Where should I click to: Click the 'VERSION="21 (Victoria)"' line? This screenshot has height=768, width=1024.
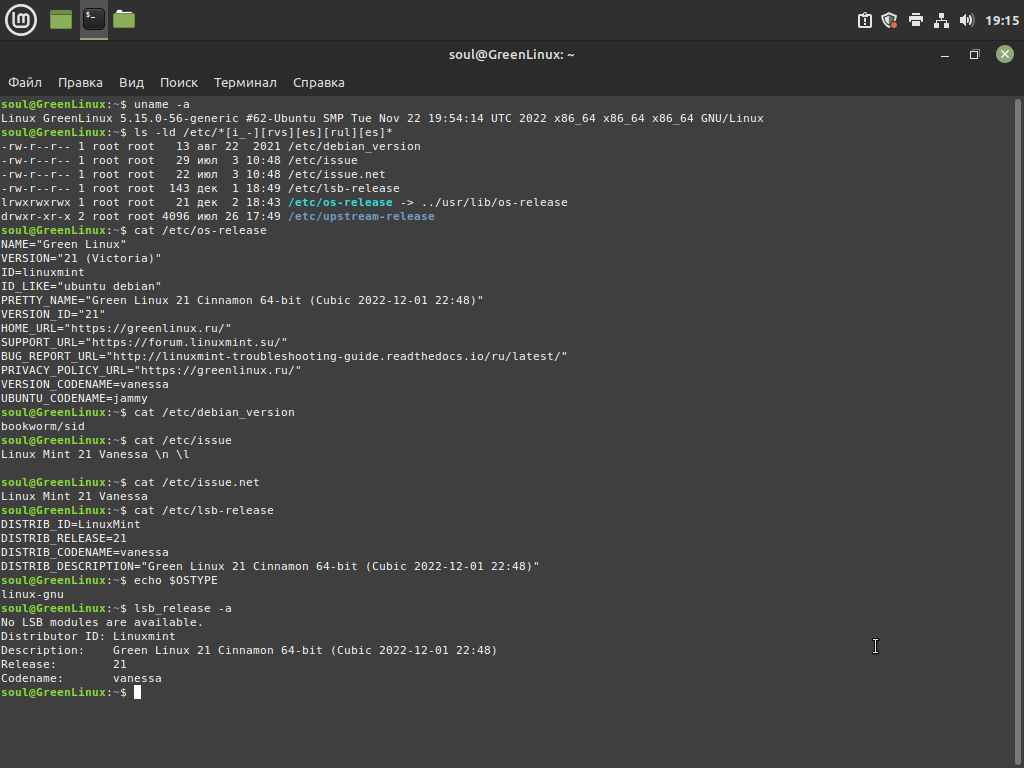81,259
